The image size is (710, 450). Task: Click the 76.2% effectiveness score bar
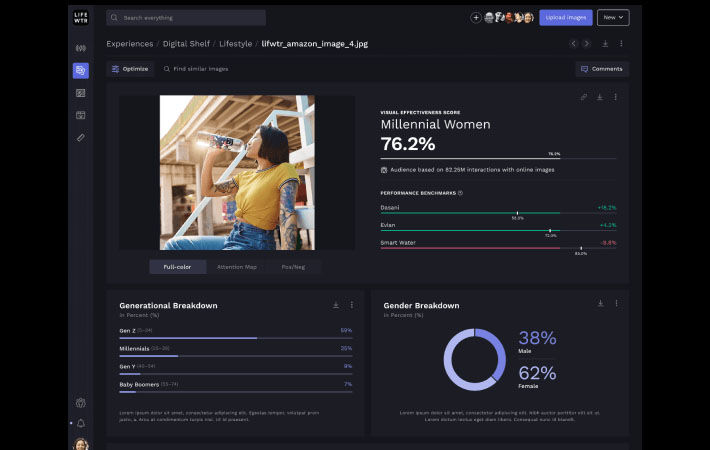[498, 158]
